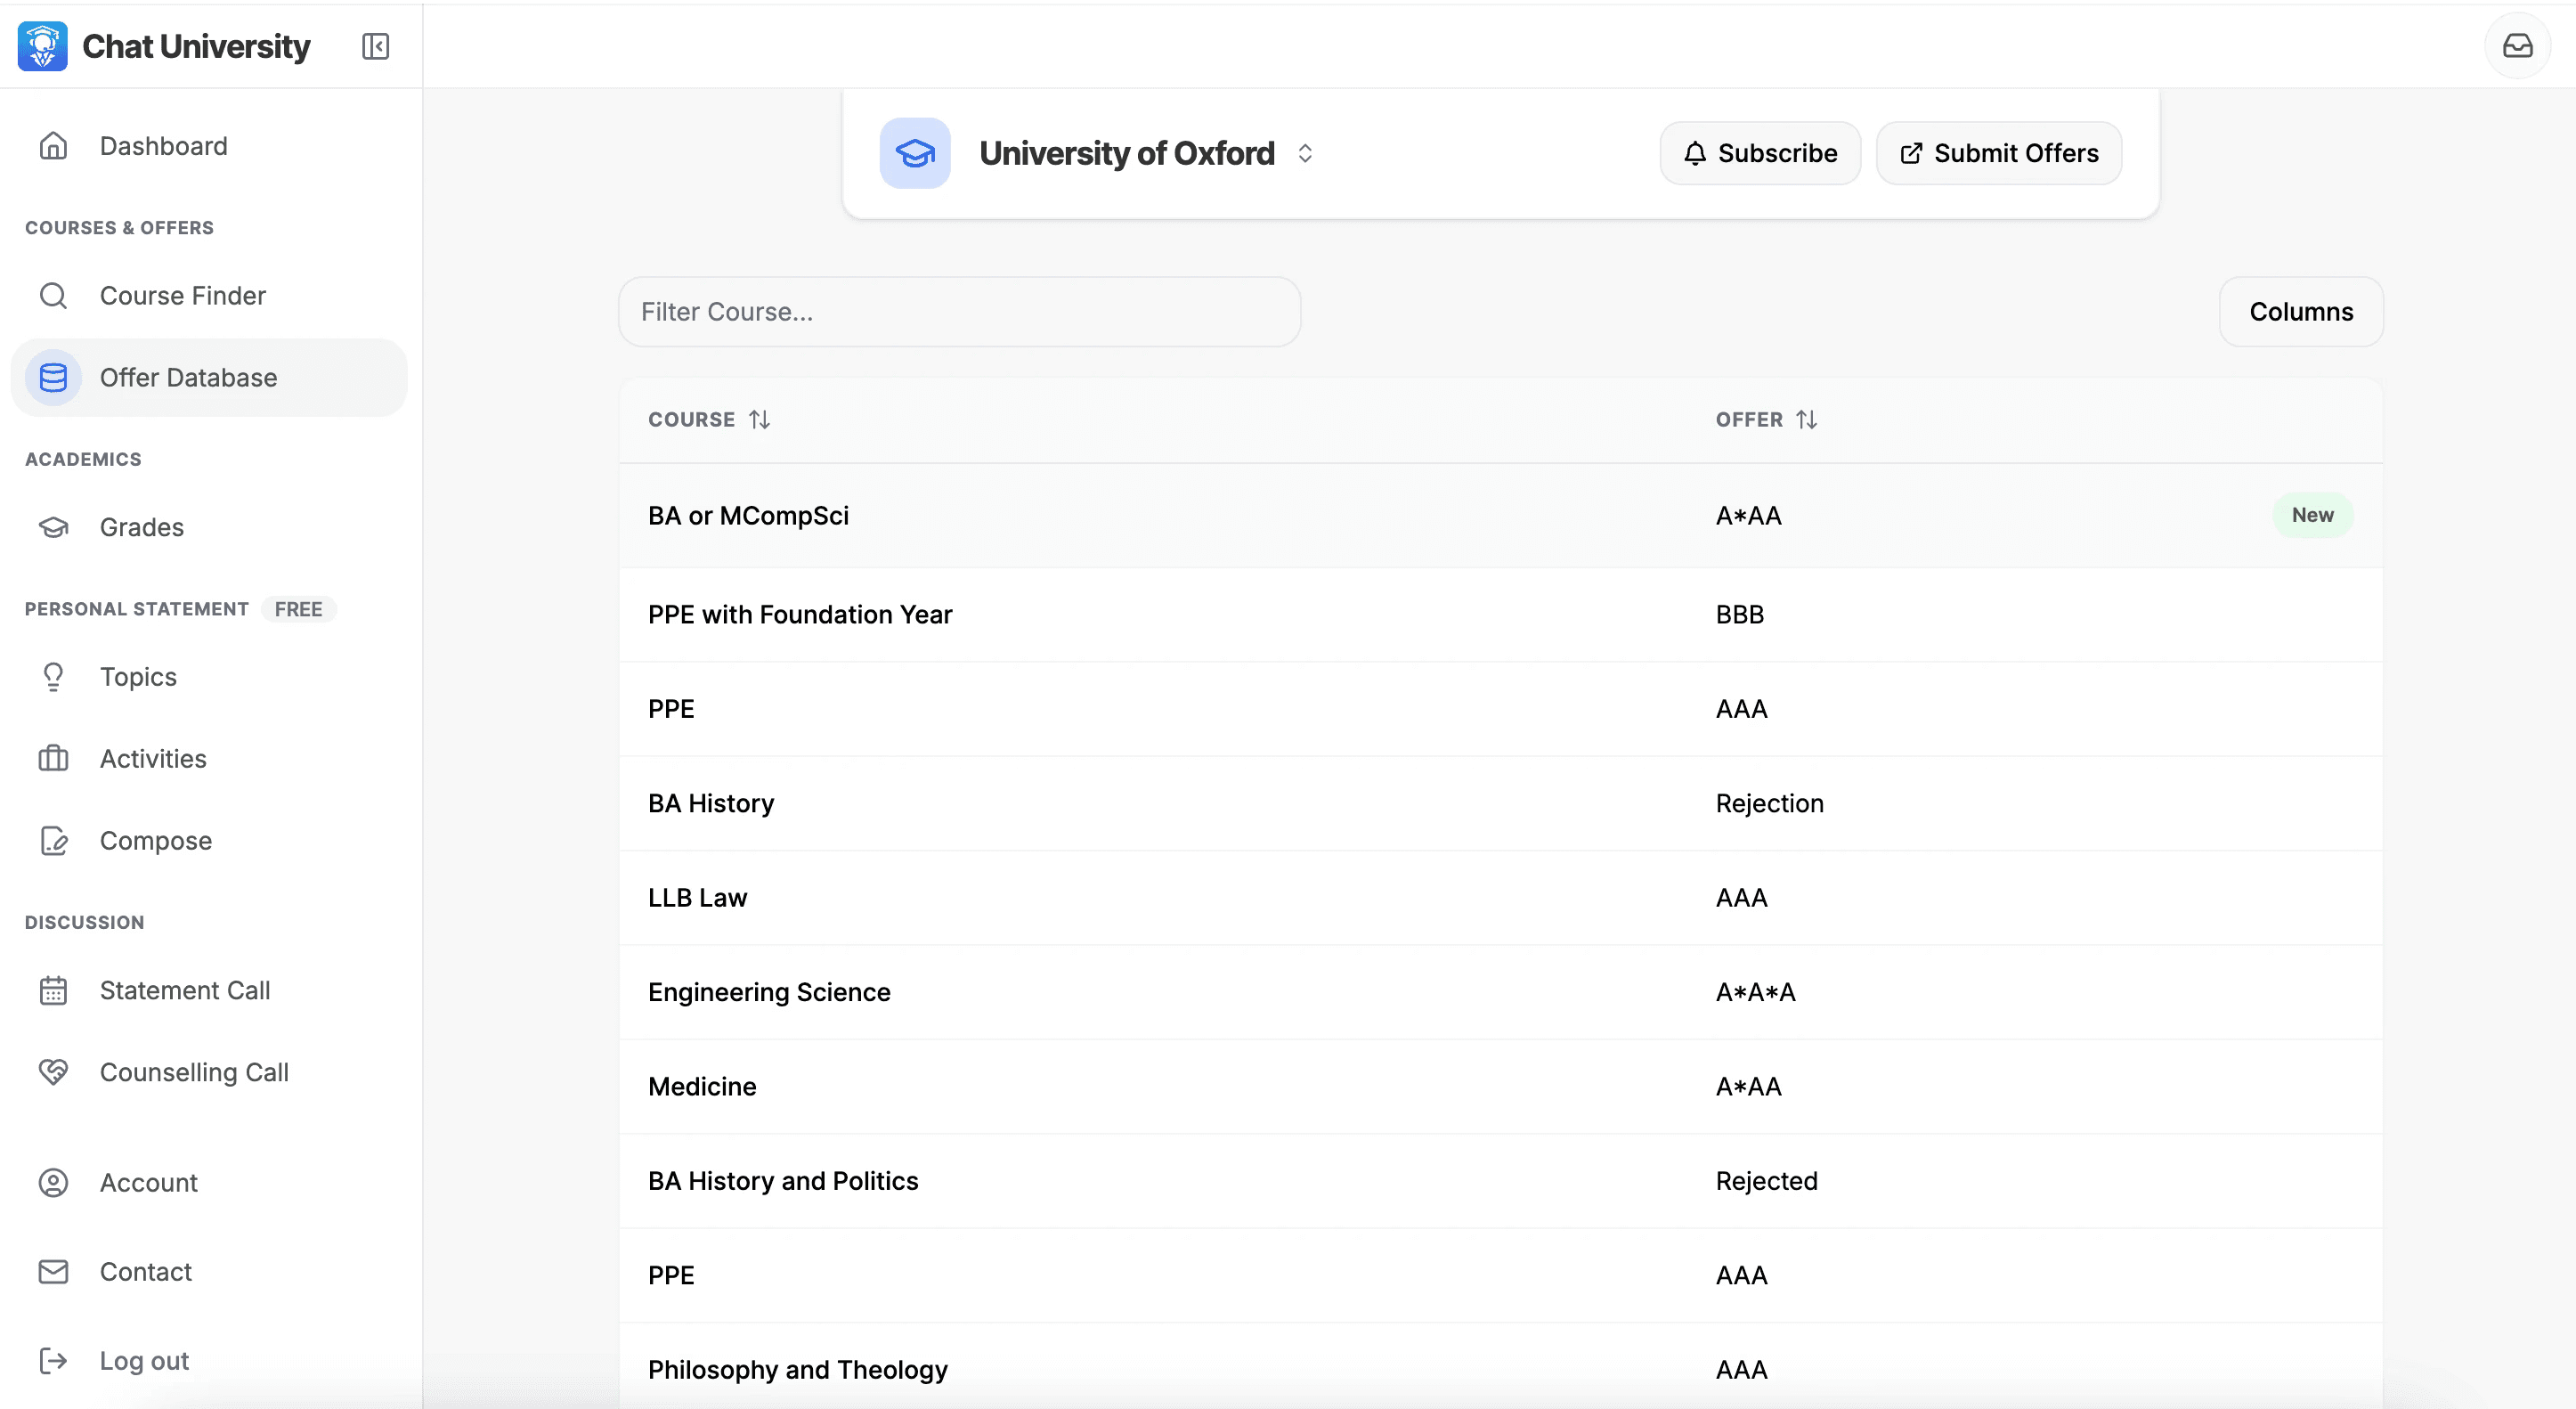Image resolution: width=2576 pixels, height=1409 pixels.
Task: Click the Log out arrow icon
Action: 53,1361
